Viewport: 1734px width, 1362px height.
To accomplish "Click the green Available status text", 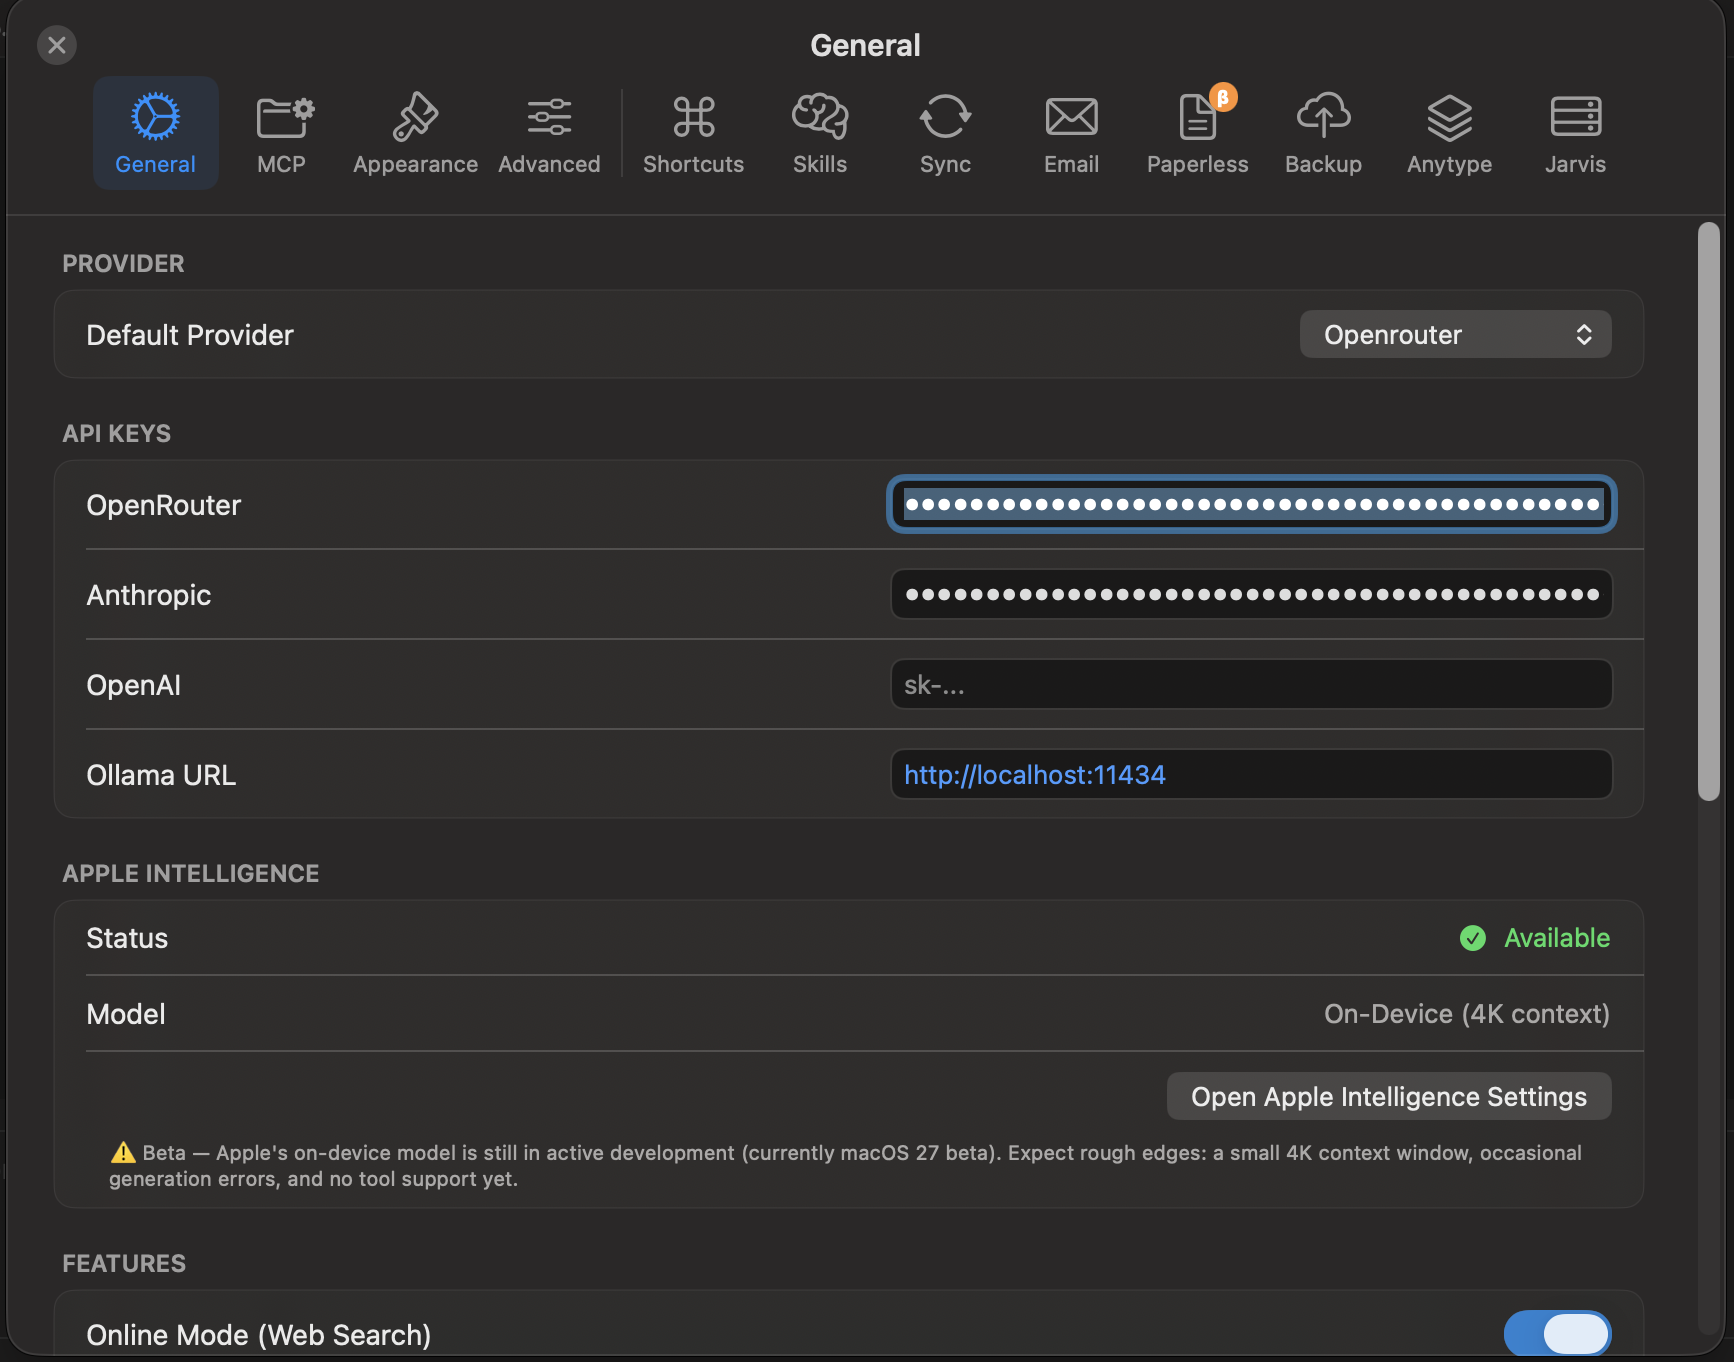I will pyautogui.click(x=1557, y=937).
